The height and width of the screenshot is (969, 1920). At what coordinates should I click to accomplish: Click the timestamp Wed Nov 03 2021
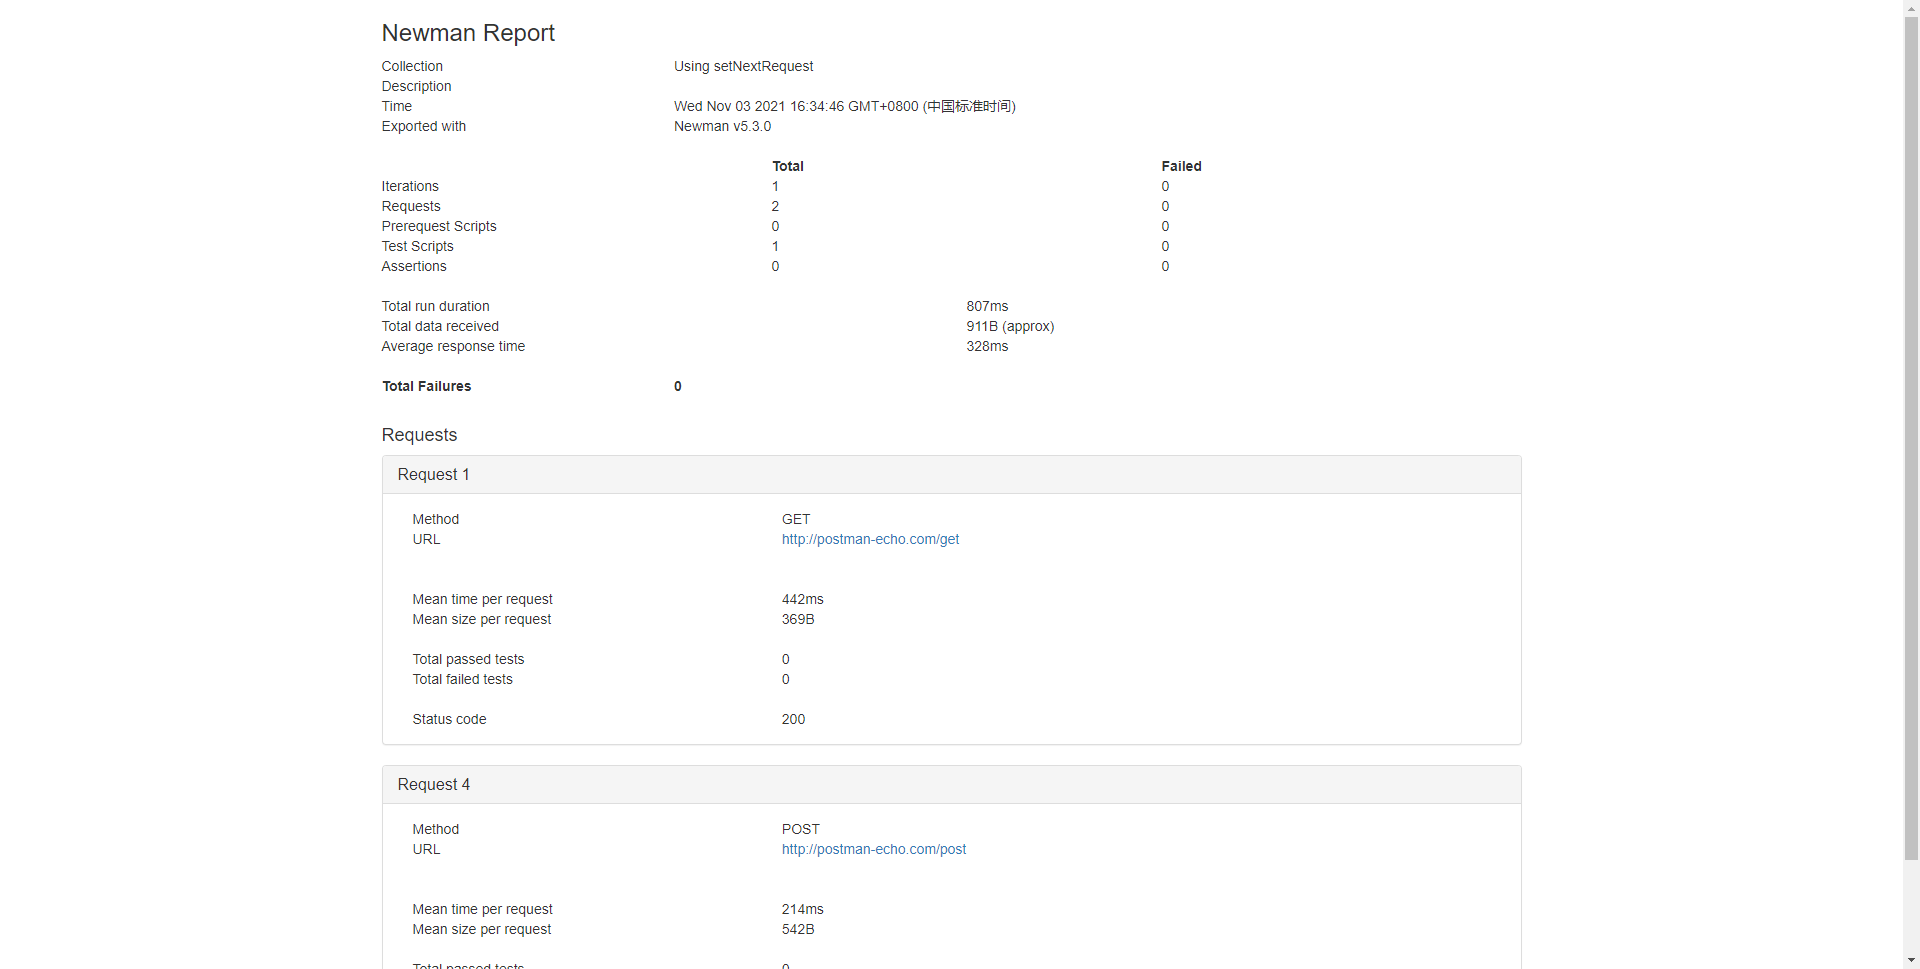[x=844, y=106]
